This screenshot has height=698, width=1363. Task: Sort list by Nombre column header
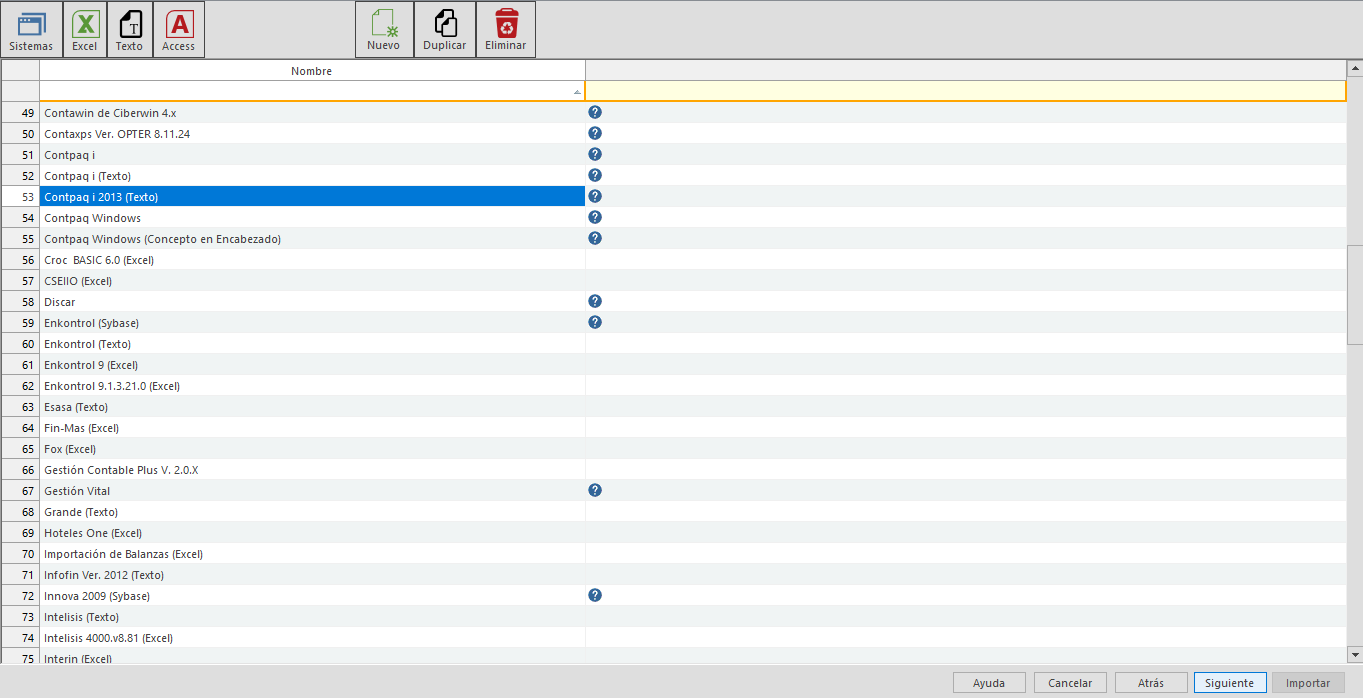click(x=312, y=71)
